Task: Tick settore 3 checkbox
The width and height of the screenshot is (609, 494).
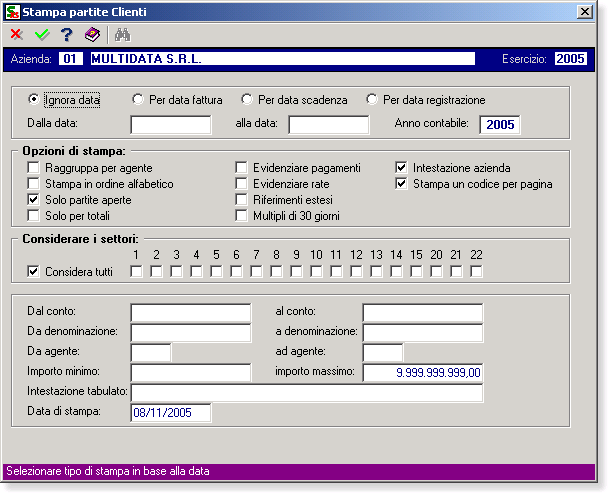Action: pos(176,271)
